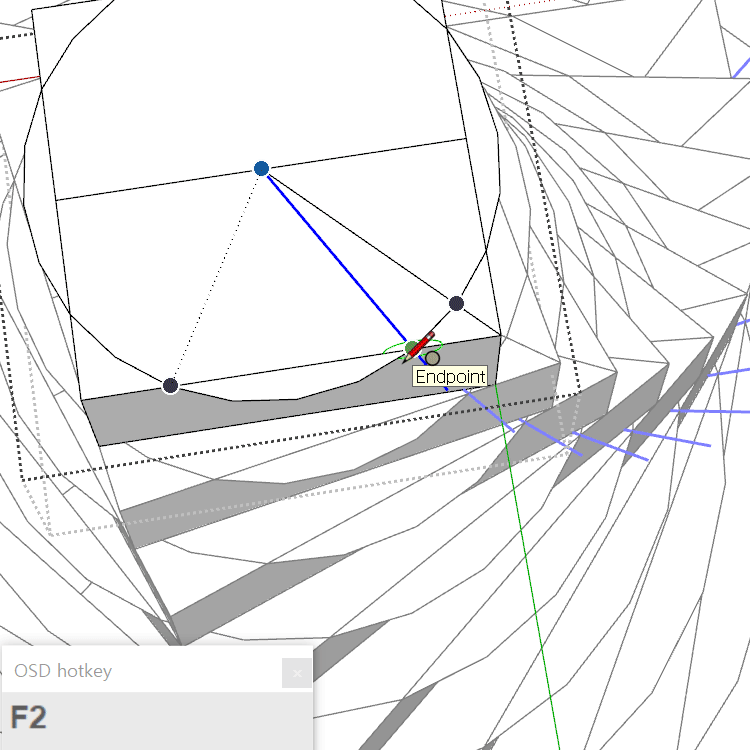Click the Endpoint tooltip label
The image size is (750, 750).
(x=450, y=377)
